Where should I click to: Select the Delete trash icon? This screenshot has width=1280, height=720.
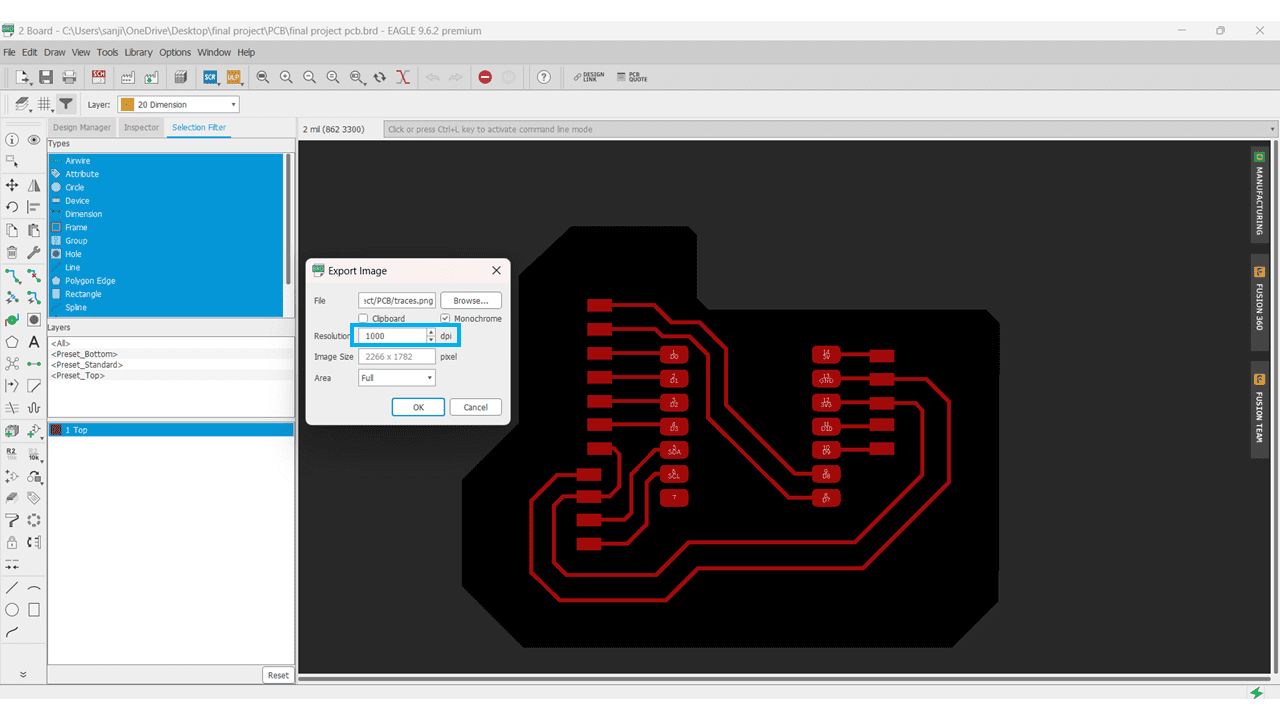12,252
